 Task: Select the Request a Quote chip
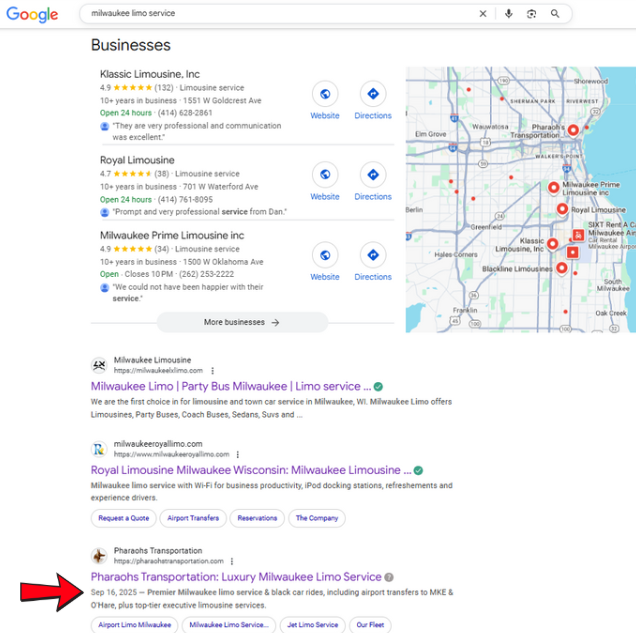click(x=124, y=518)
